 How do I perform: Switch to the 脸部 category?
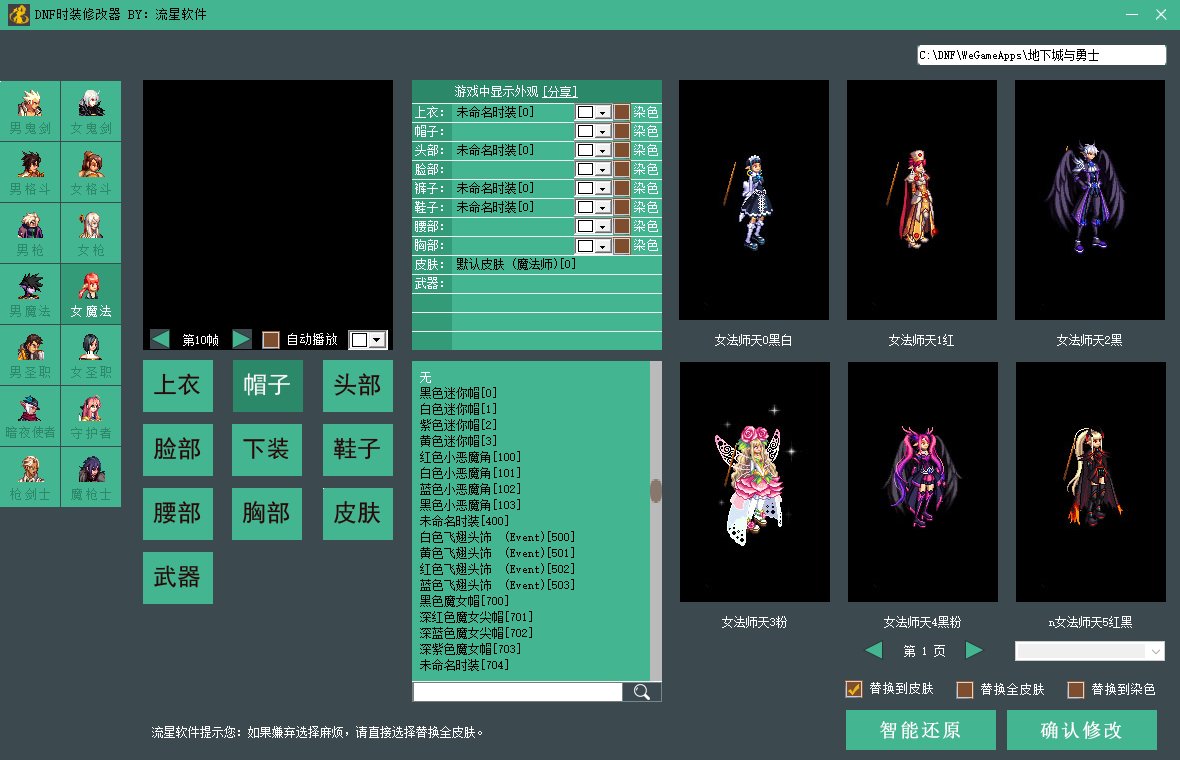tap(178, 449)
